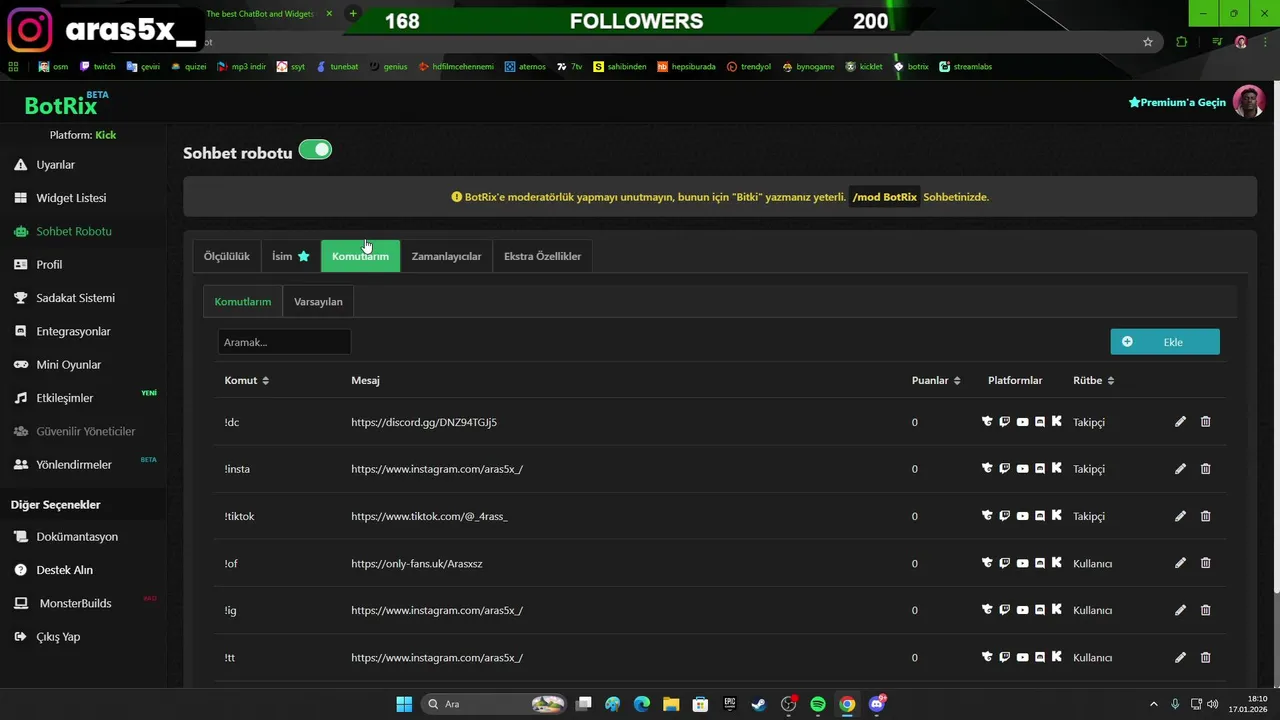
Task: Open the MonsterBuilds link in sidebar
Action: [75, 604]
